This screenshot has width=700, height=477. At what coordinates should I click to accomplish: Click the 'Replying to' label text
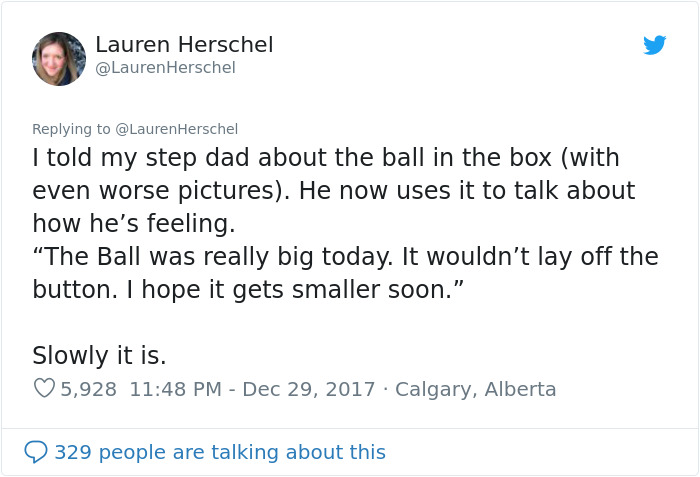[x=72, y=129]
